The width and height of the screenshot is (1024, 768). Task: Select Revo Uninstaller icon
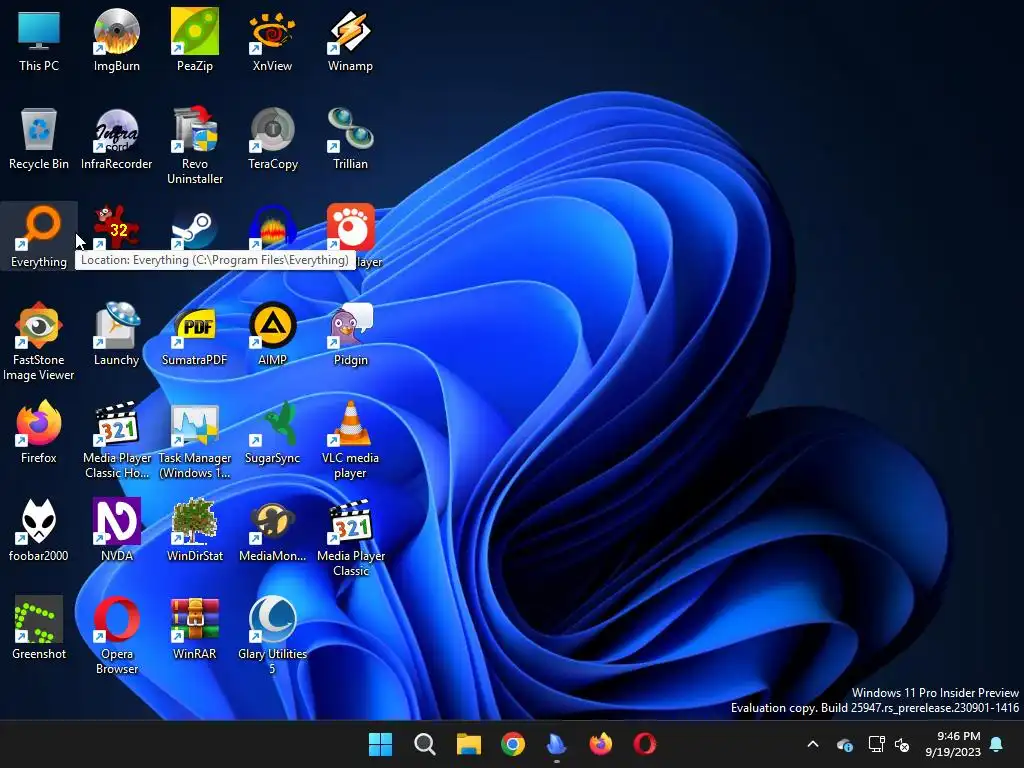point(195,145)
